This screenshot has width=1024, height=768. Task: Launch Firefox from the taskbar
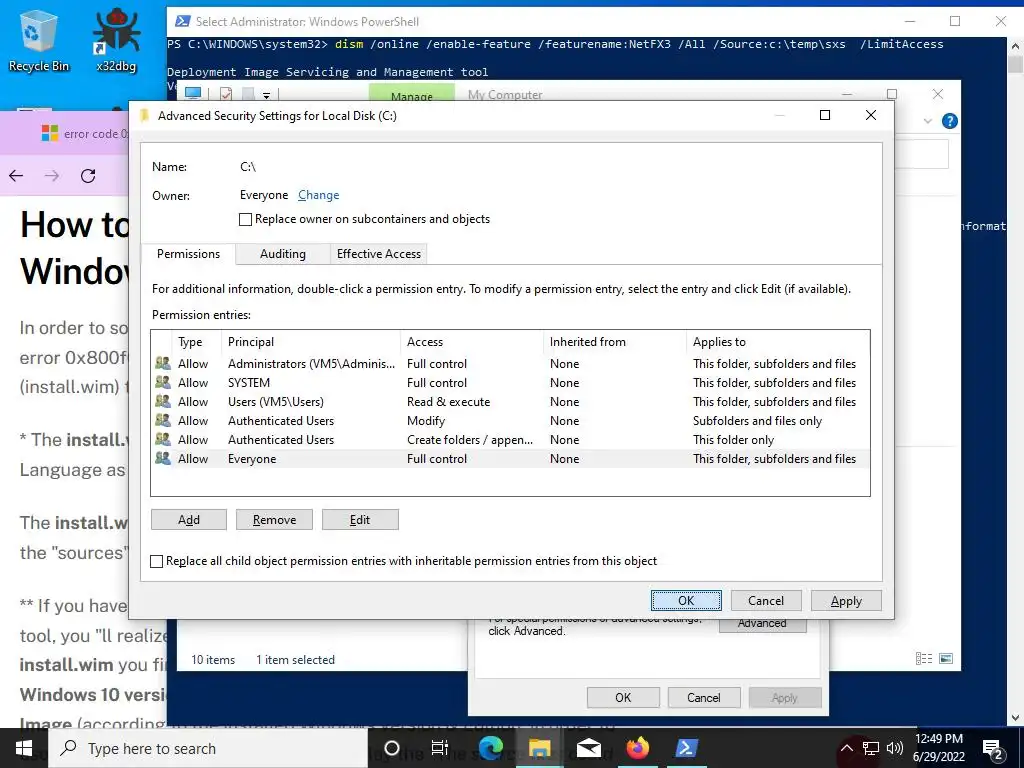point(637,748)
